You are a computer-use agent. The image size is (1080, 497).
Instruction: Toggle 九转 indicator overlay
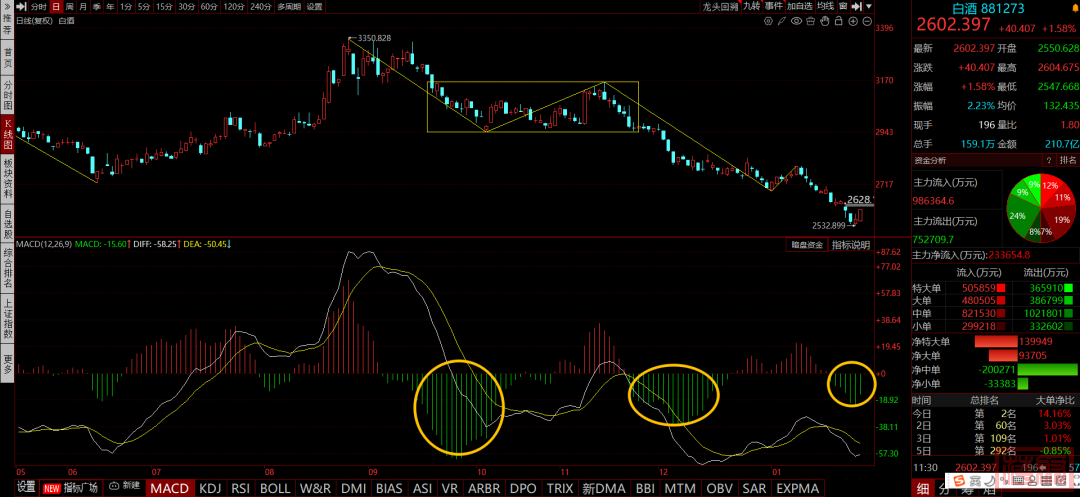(x=752, y=7)
